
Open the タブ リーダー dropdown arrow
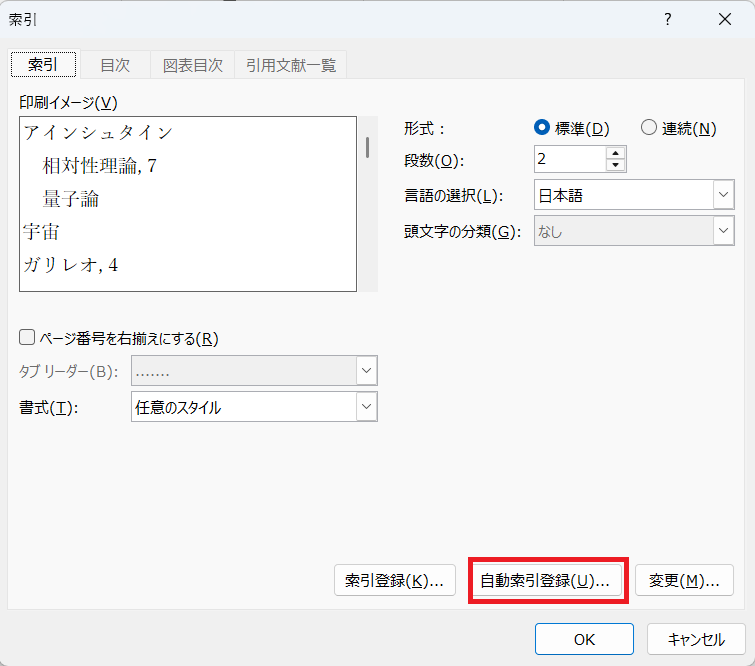point(366,371)
